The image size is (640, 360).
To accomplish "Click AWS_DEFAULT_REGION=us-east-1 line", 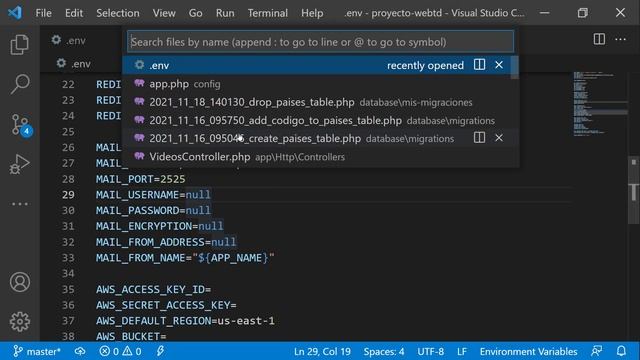I will tap(185, 321).
